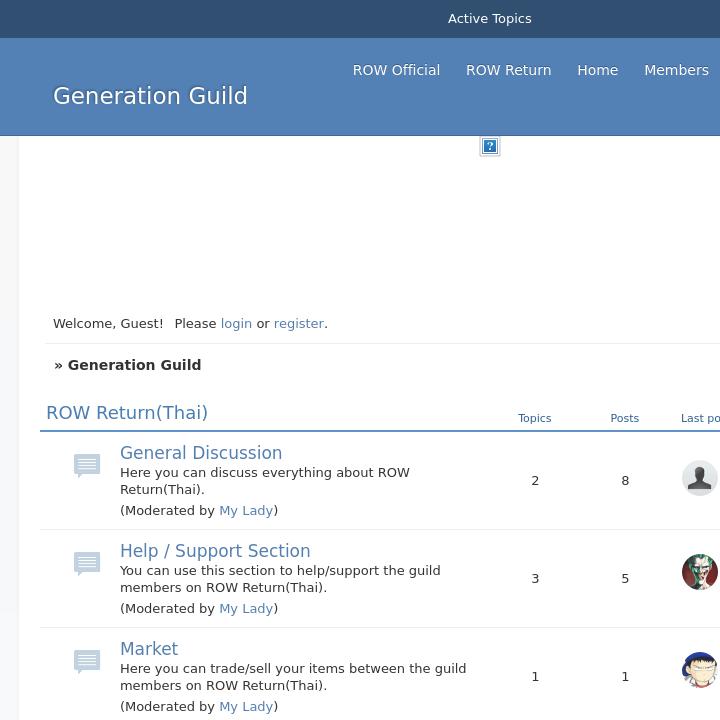Click the Market board speech-bubble icon
This screenshot has width=720, height=720.
[x=87, y=661]
